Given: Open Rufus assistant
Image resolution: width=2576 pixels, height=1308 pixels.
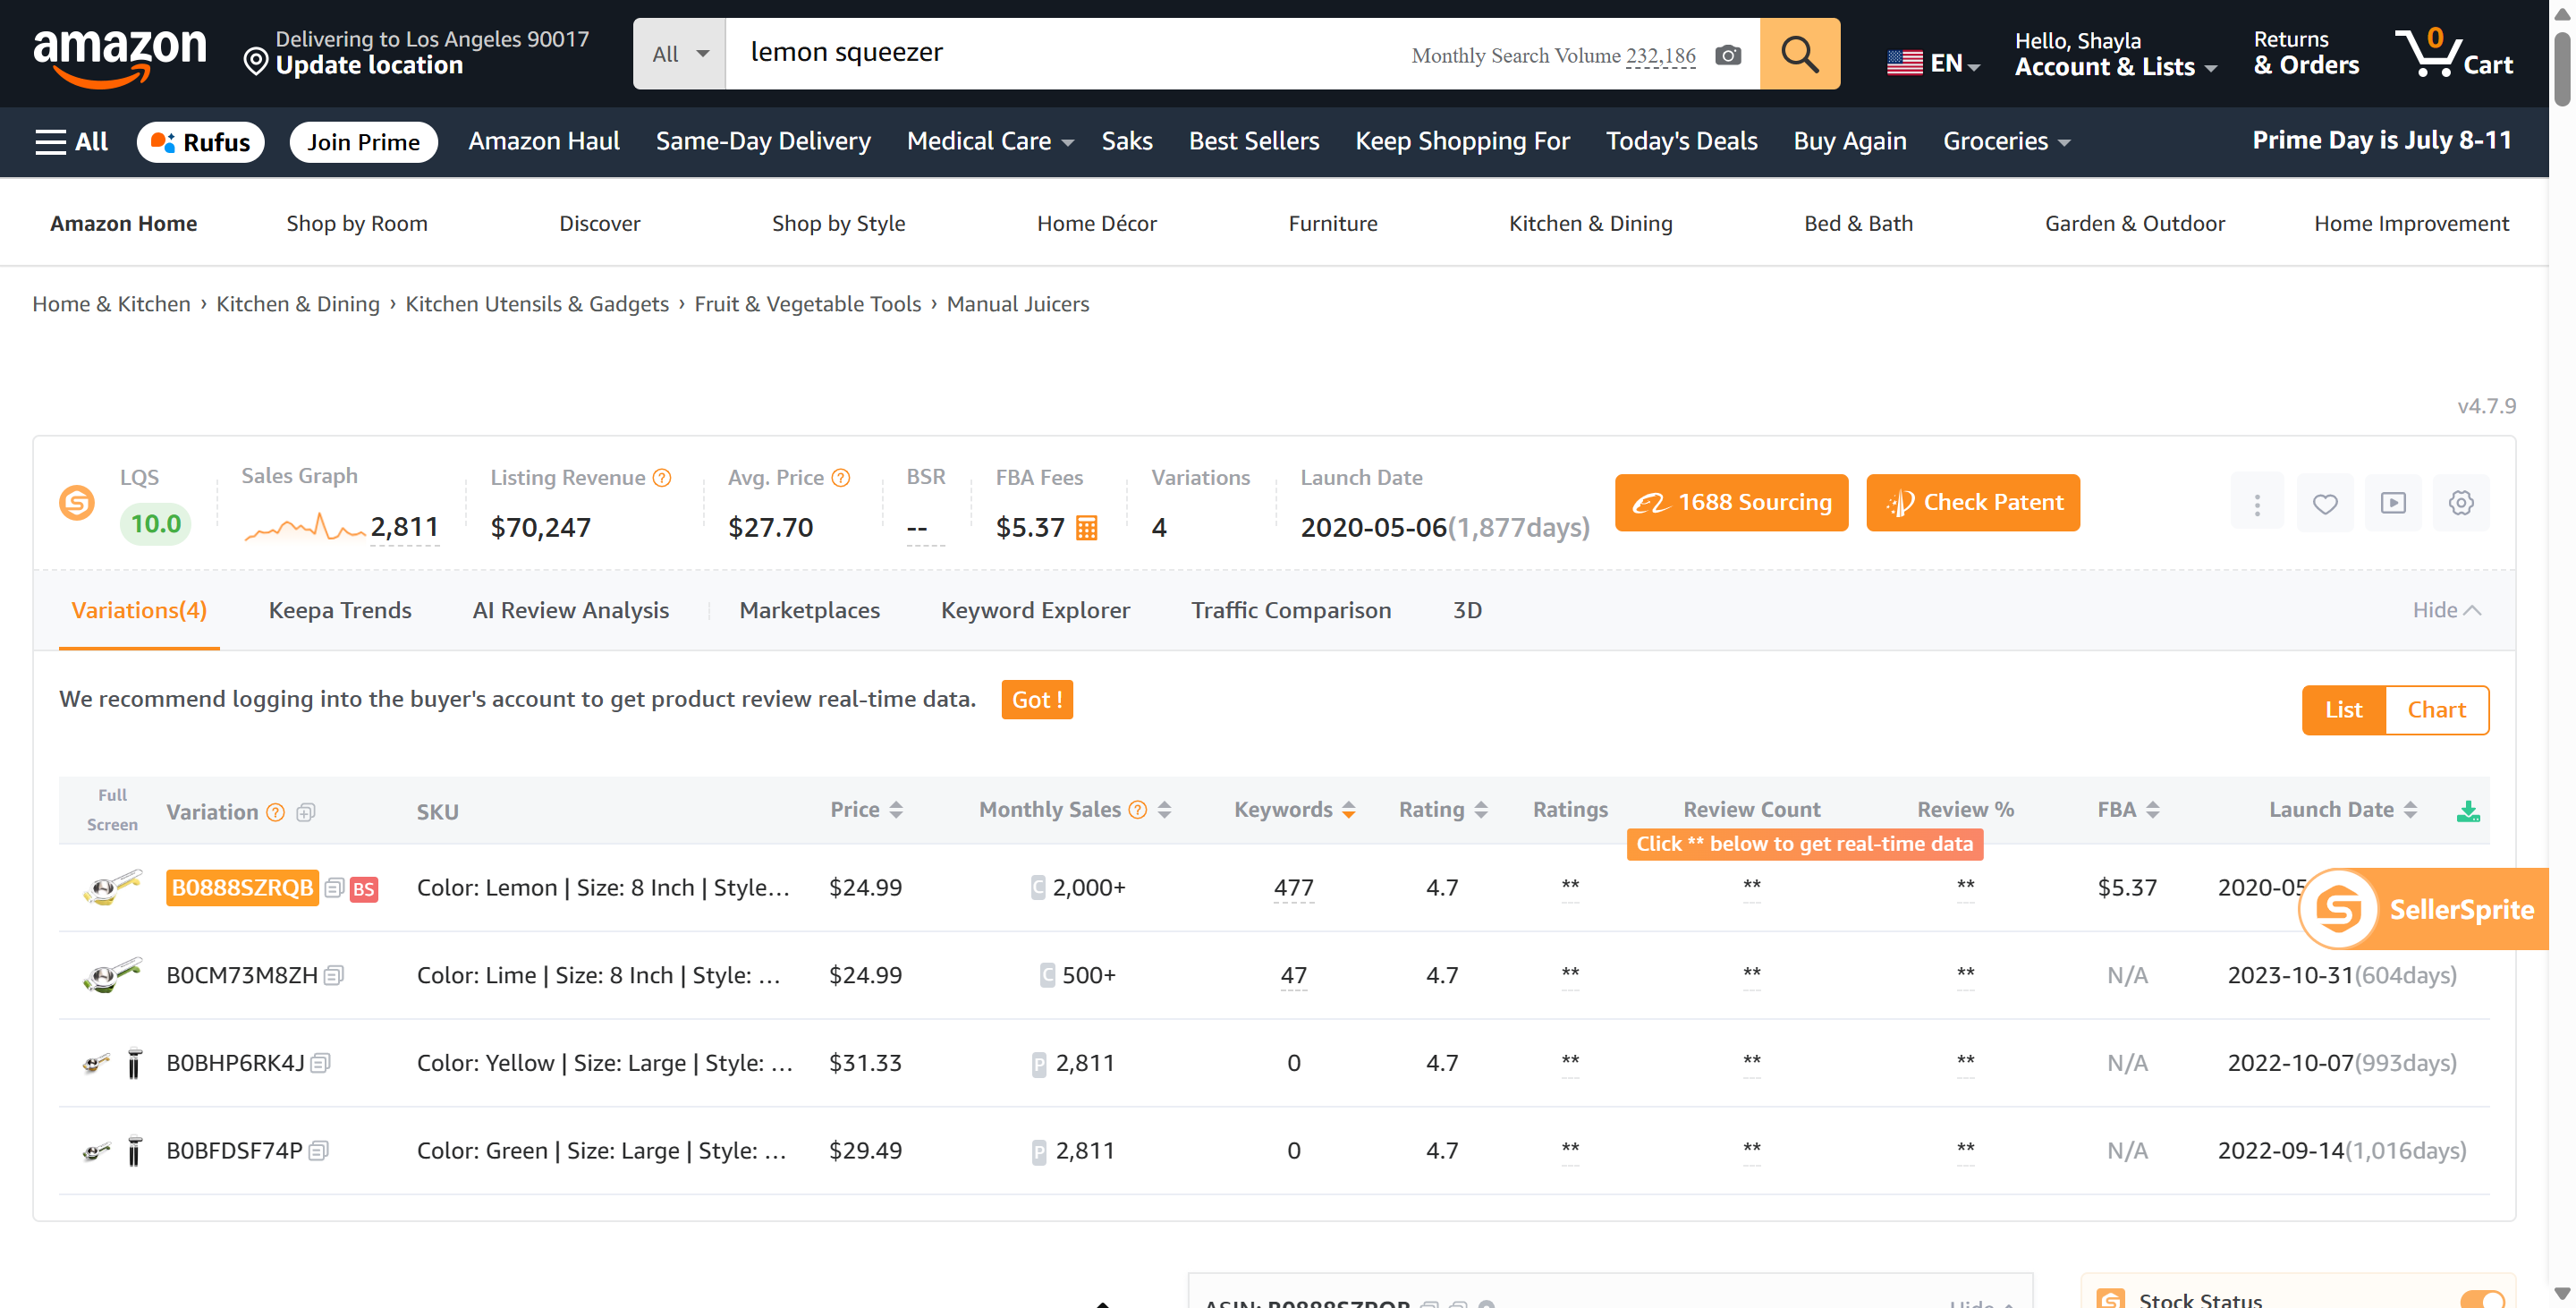Looking at the screenshot, I should pos(200,142).
